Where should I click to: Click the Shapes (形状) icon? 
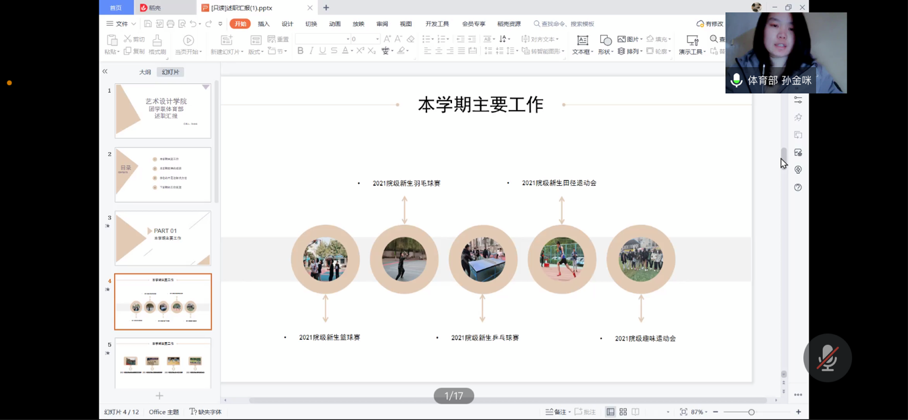coord(605,40)
